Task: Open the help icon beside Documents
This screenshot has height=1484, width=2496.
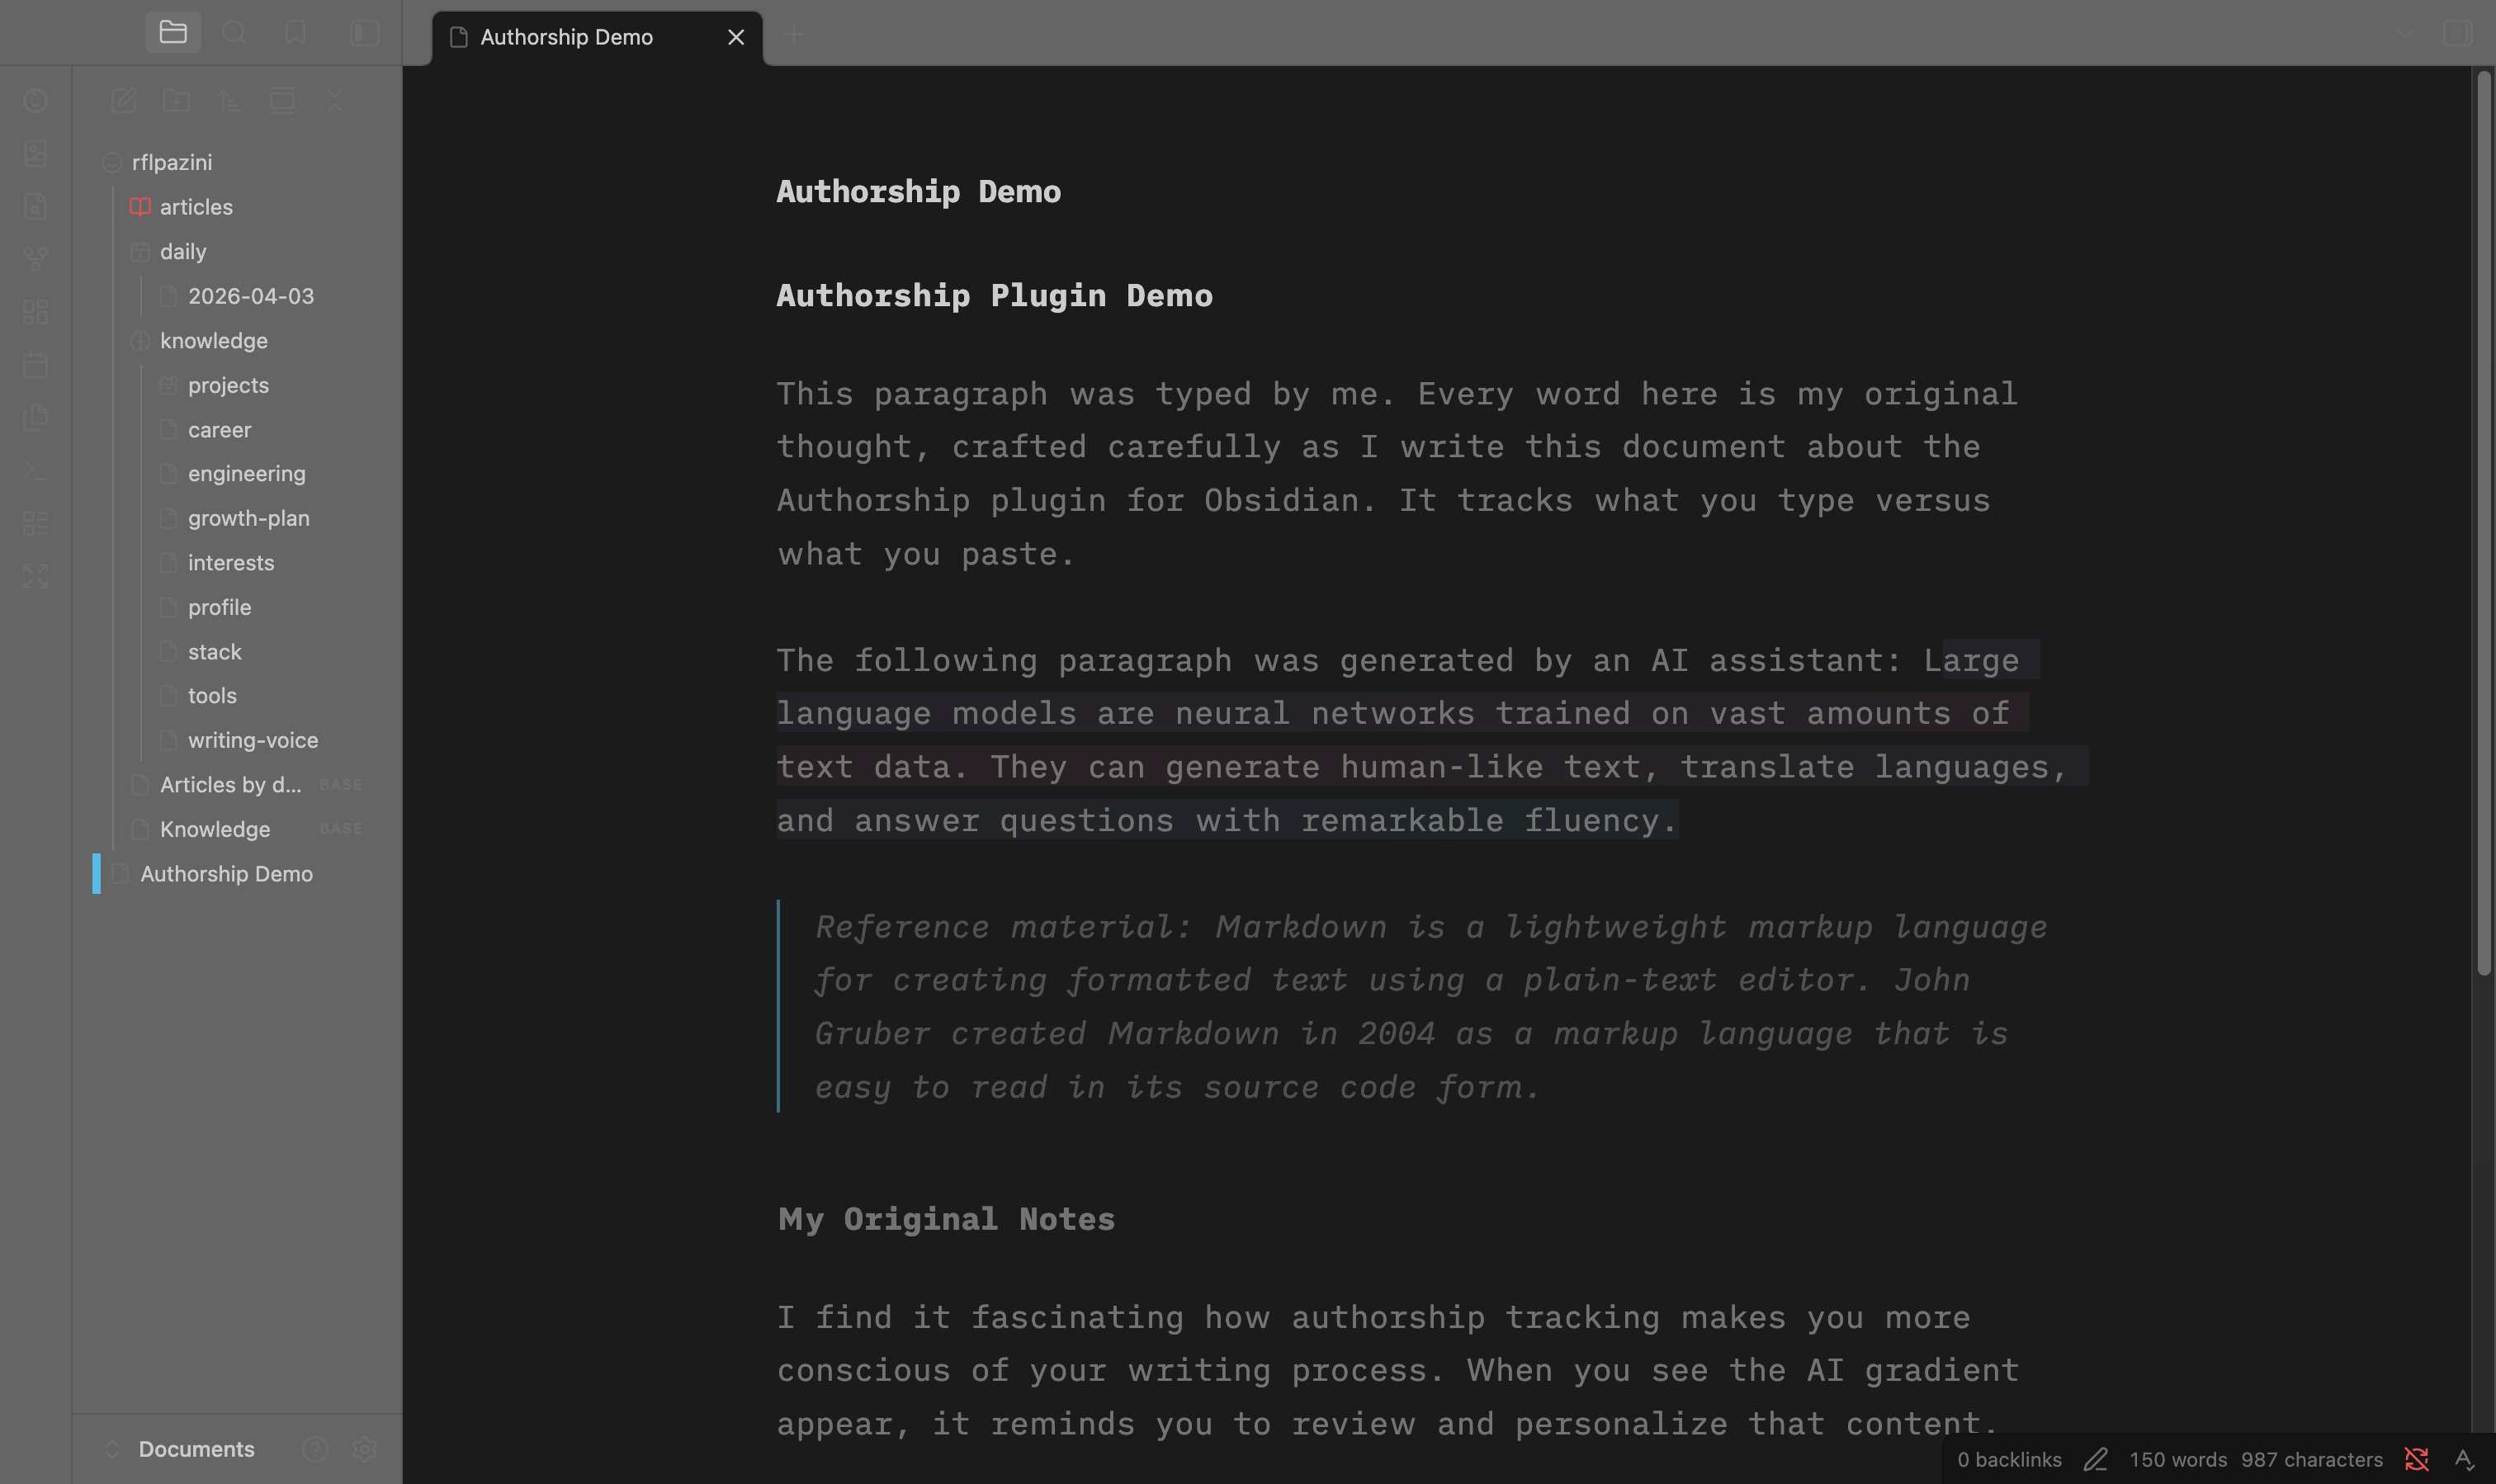Action: 315,1449
